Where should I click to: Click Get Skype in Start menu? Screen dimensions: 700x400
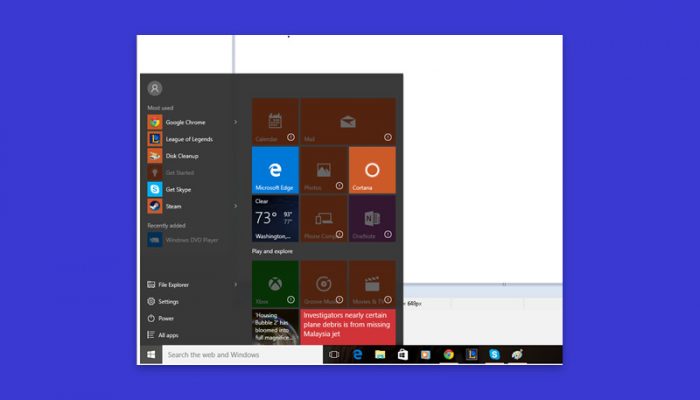point(192,189)
